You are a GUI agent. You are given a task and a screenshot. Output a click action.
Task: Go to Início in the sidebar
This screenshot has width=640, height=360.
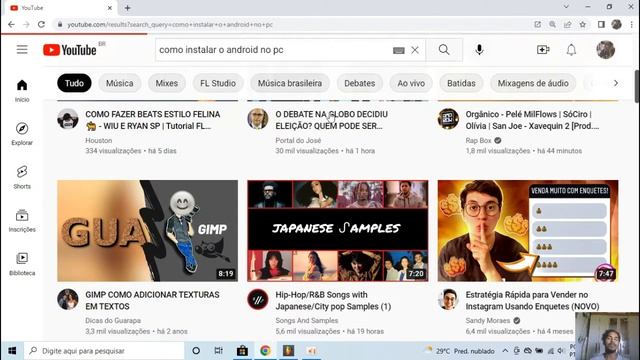coord(22,91)
